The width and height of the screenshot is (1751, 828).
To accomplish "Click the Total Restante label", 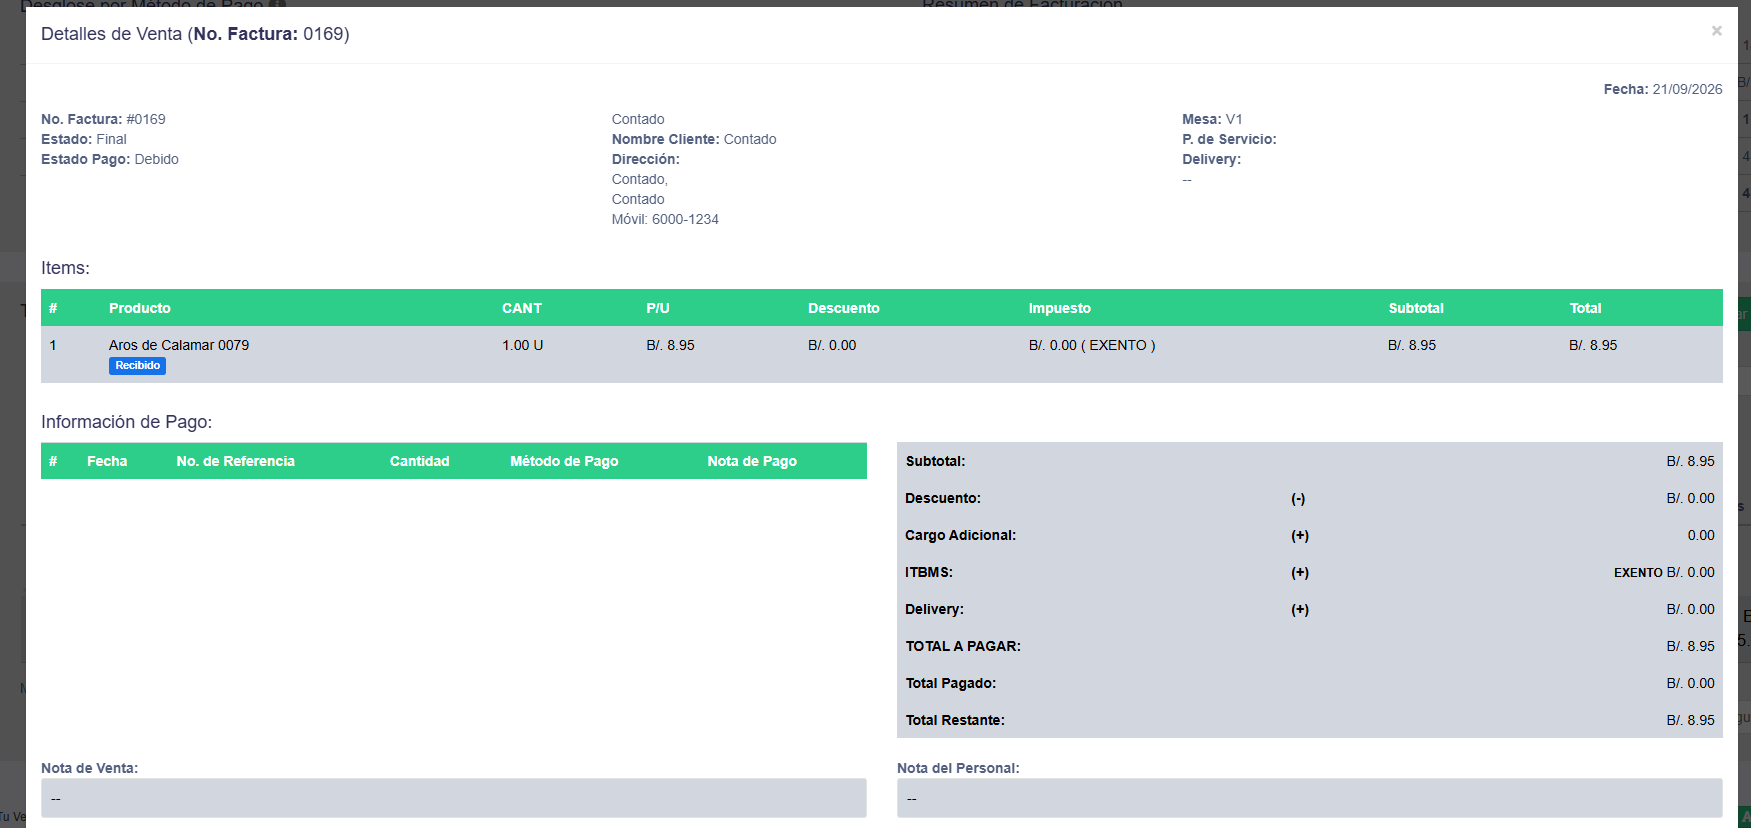I will (955, 720).
